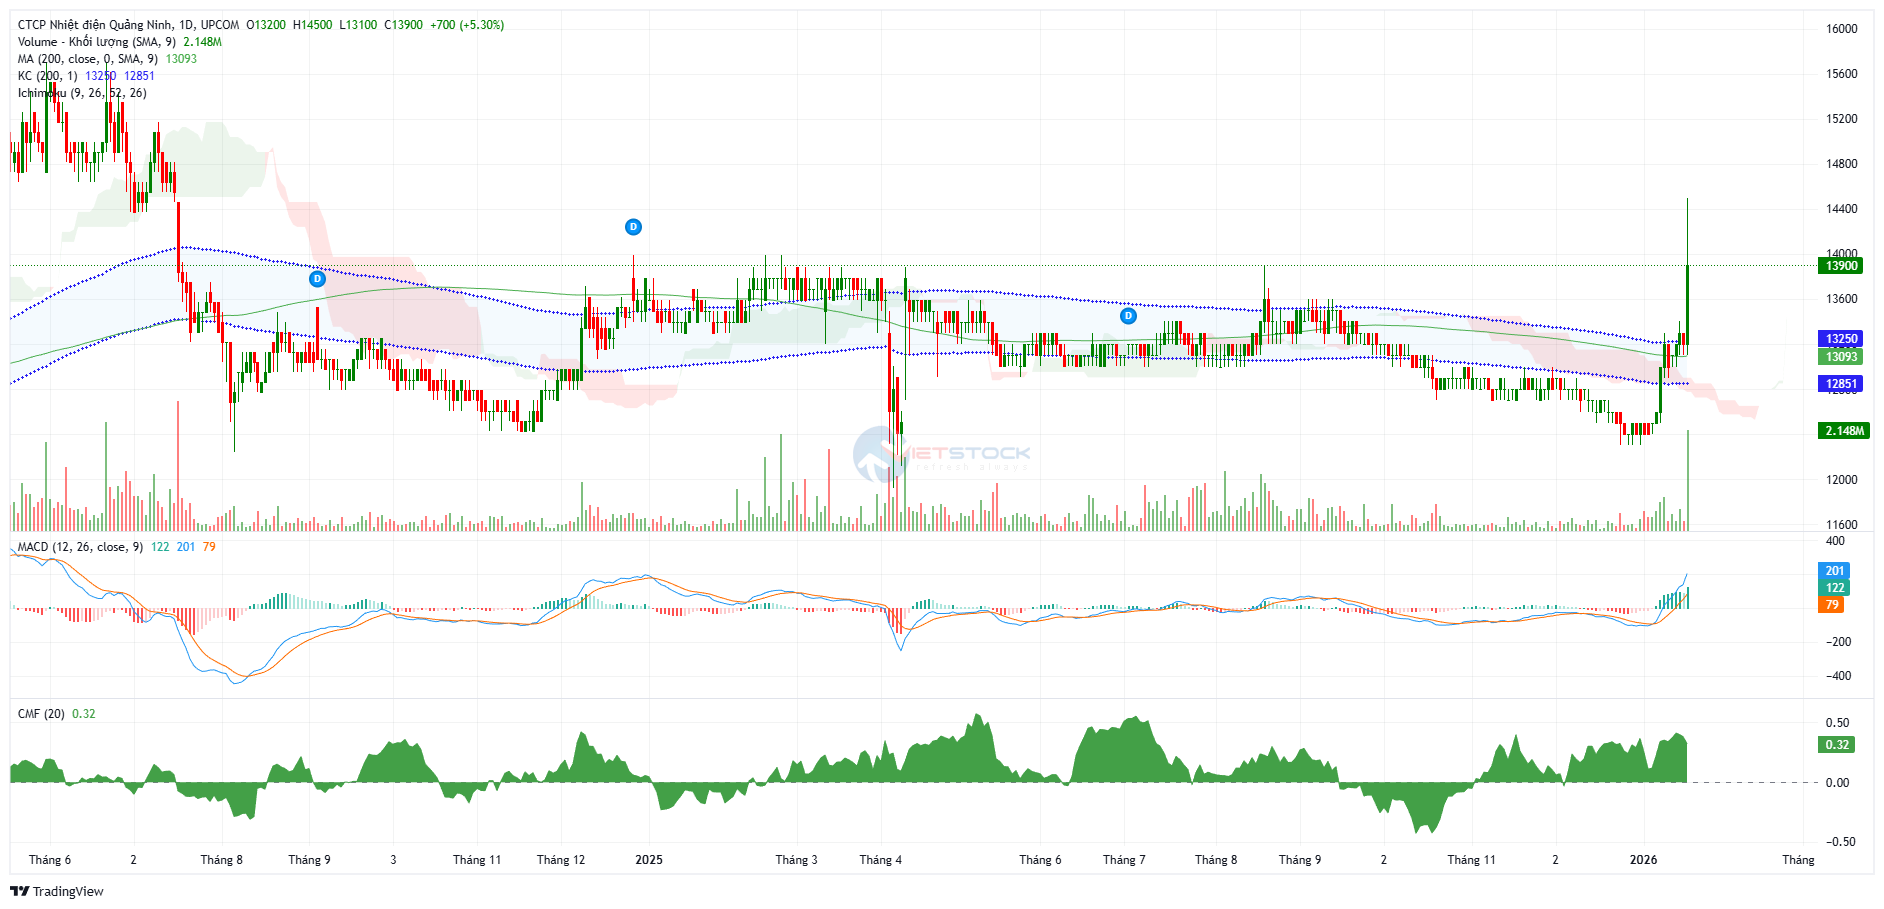Click the Tháng 12 label on the time axis
The image size is (1884, 909).
click(x=561, y=860)
